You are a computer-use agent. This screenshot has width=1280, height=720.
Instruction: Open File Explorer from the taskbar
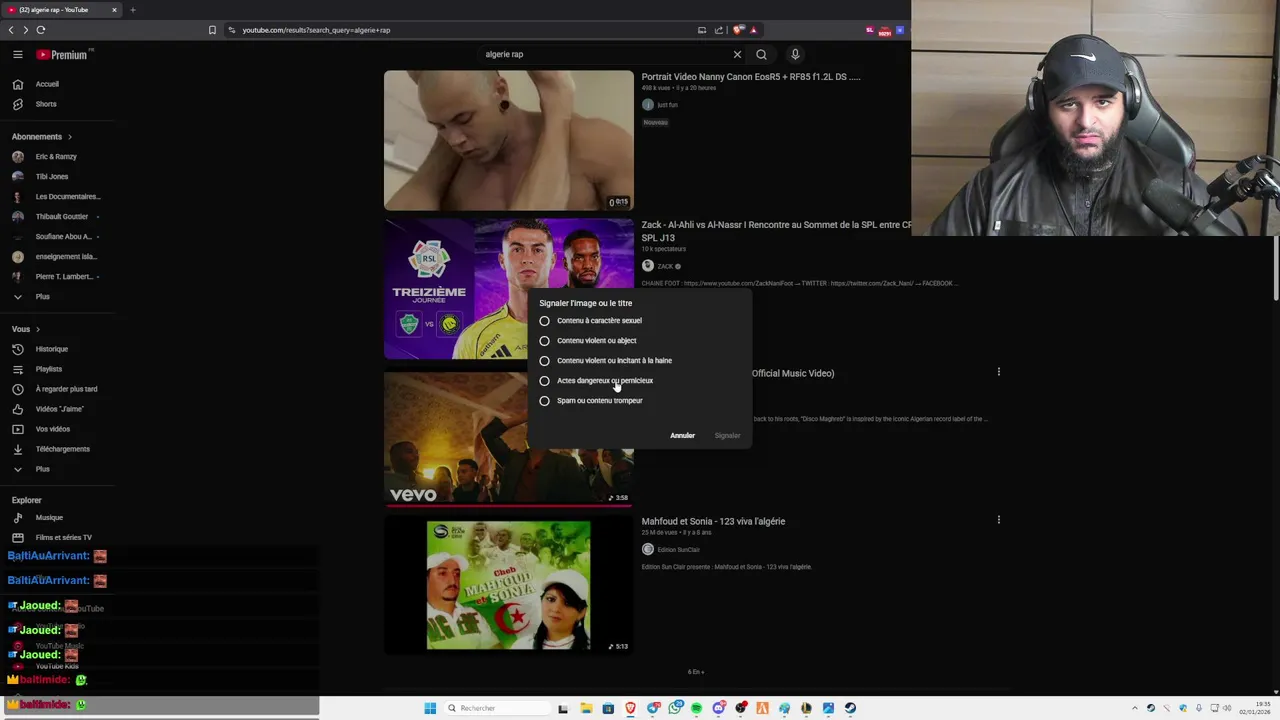click(x=586, y=708)
